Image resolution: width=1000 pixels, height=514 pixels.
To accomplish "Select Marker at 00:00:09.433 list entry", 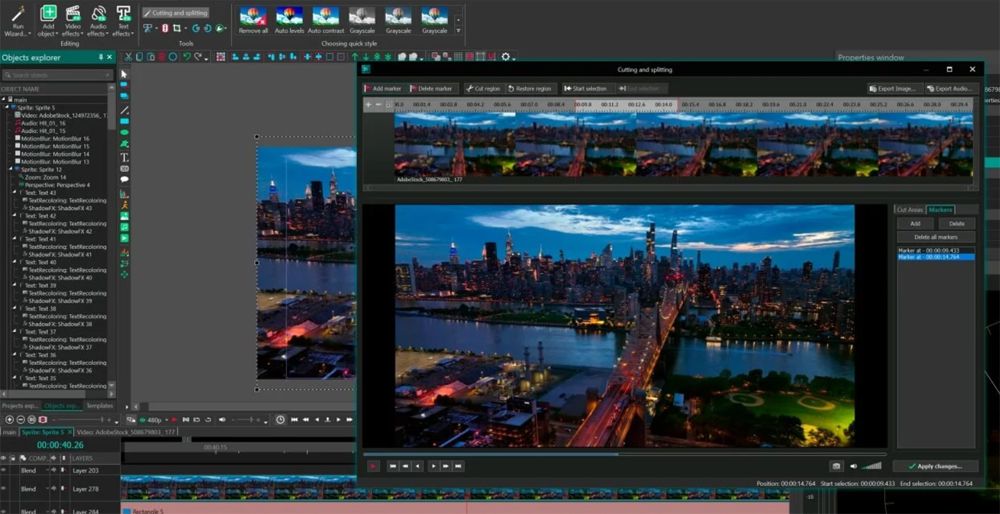I will coord(936,251).
